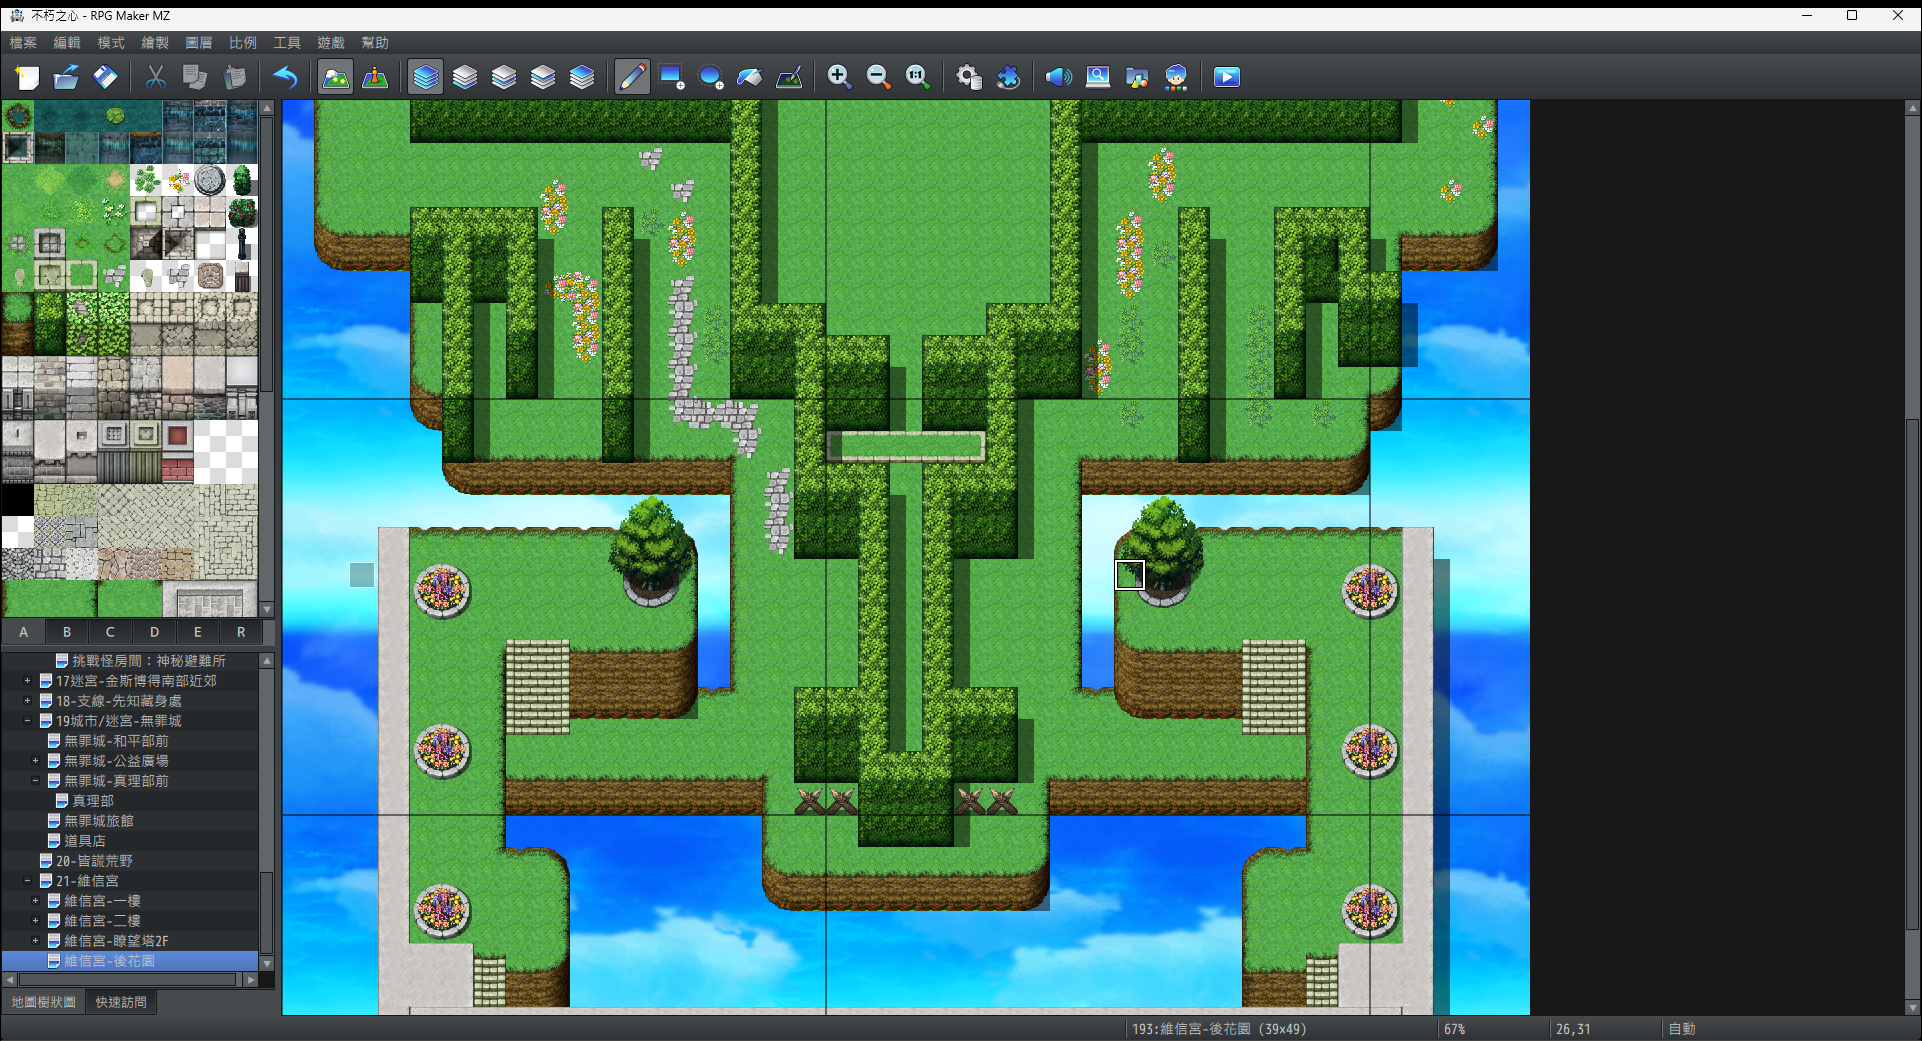Screen dimensions: 1922x1041
Task: Switch to the 地圖樹狀圖 tab
Action: [44, 1002]
